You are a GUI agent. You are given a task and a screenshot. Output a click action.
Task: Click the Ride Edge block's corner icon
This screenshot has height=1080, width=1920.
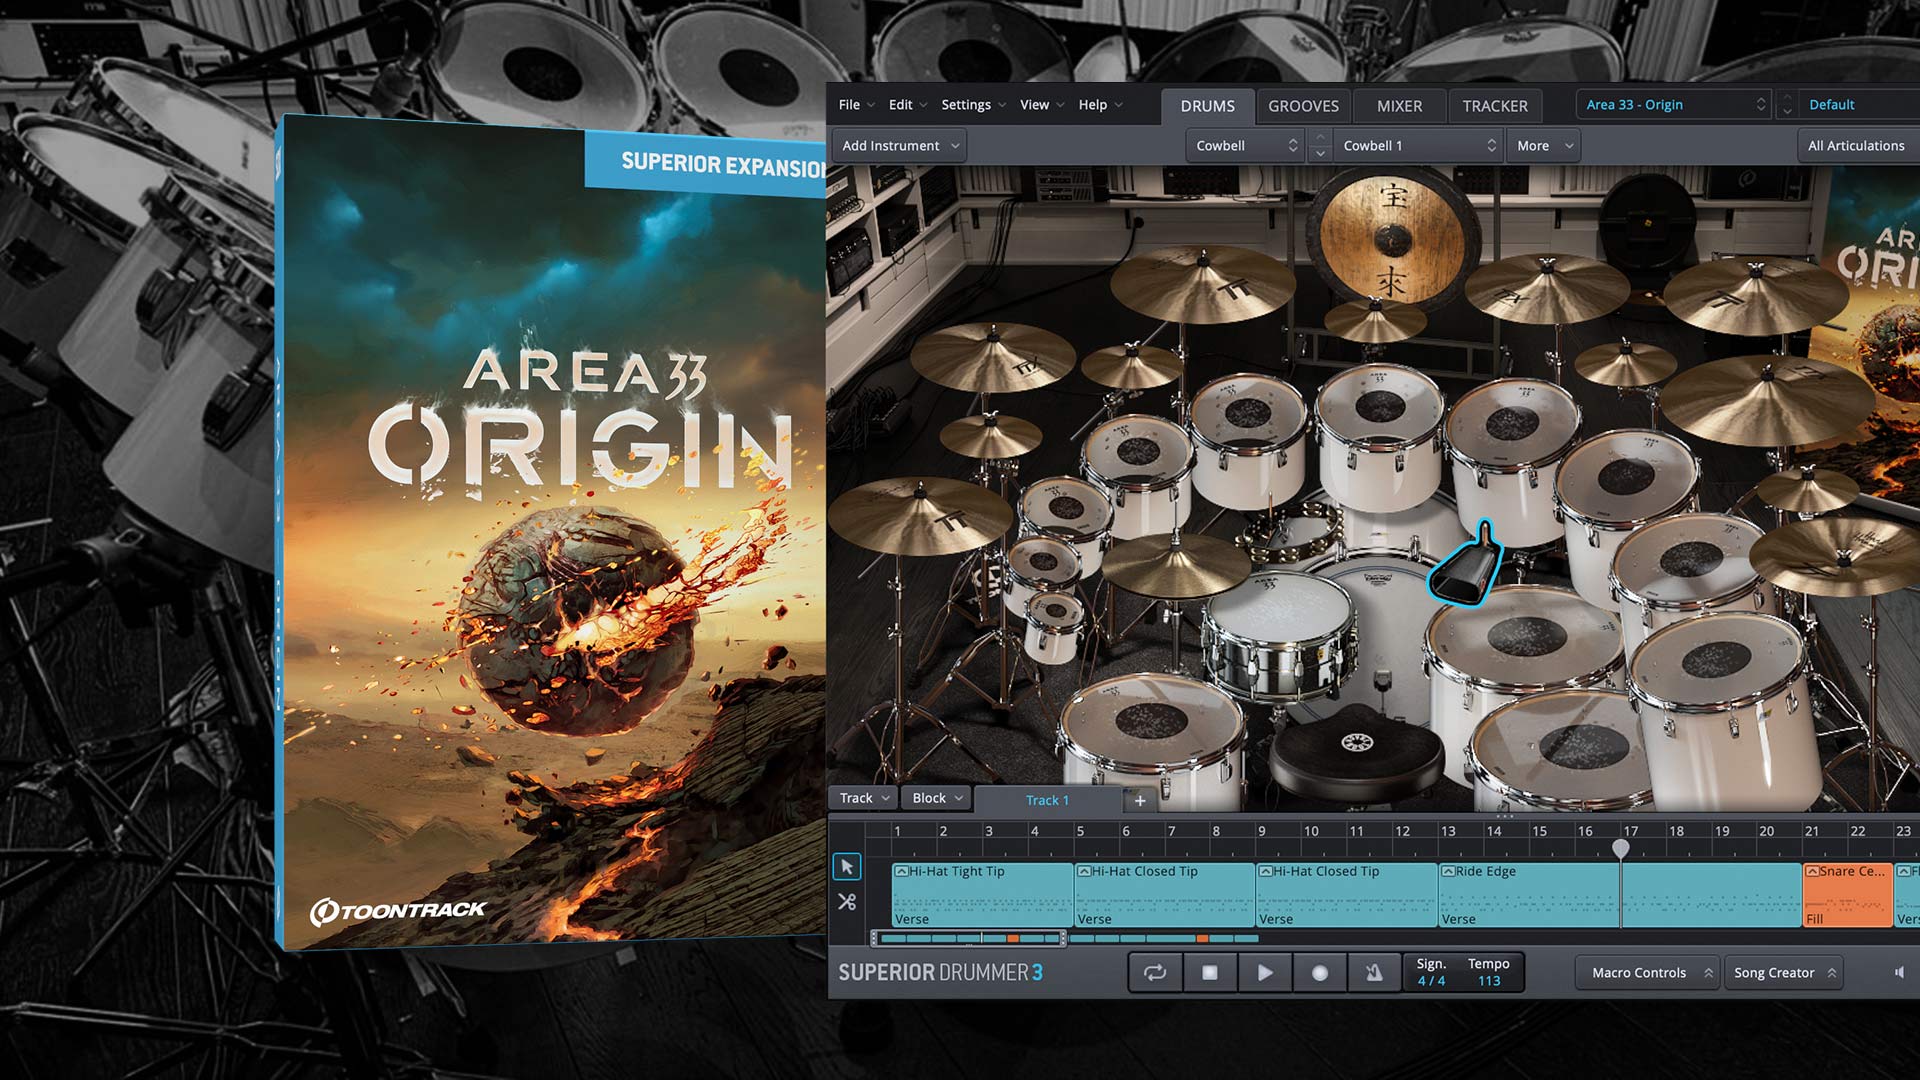1447,871
